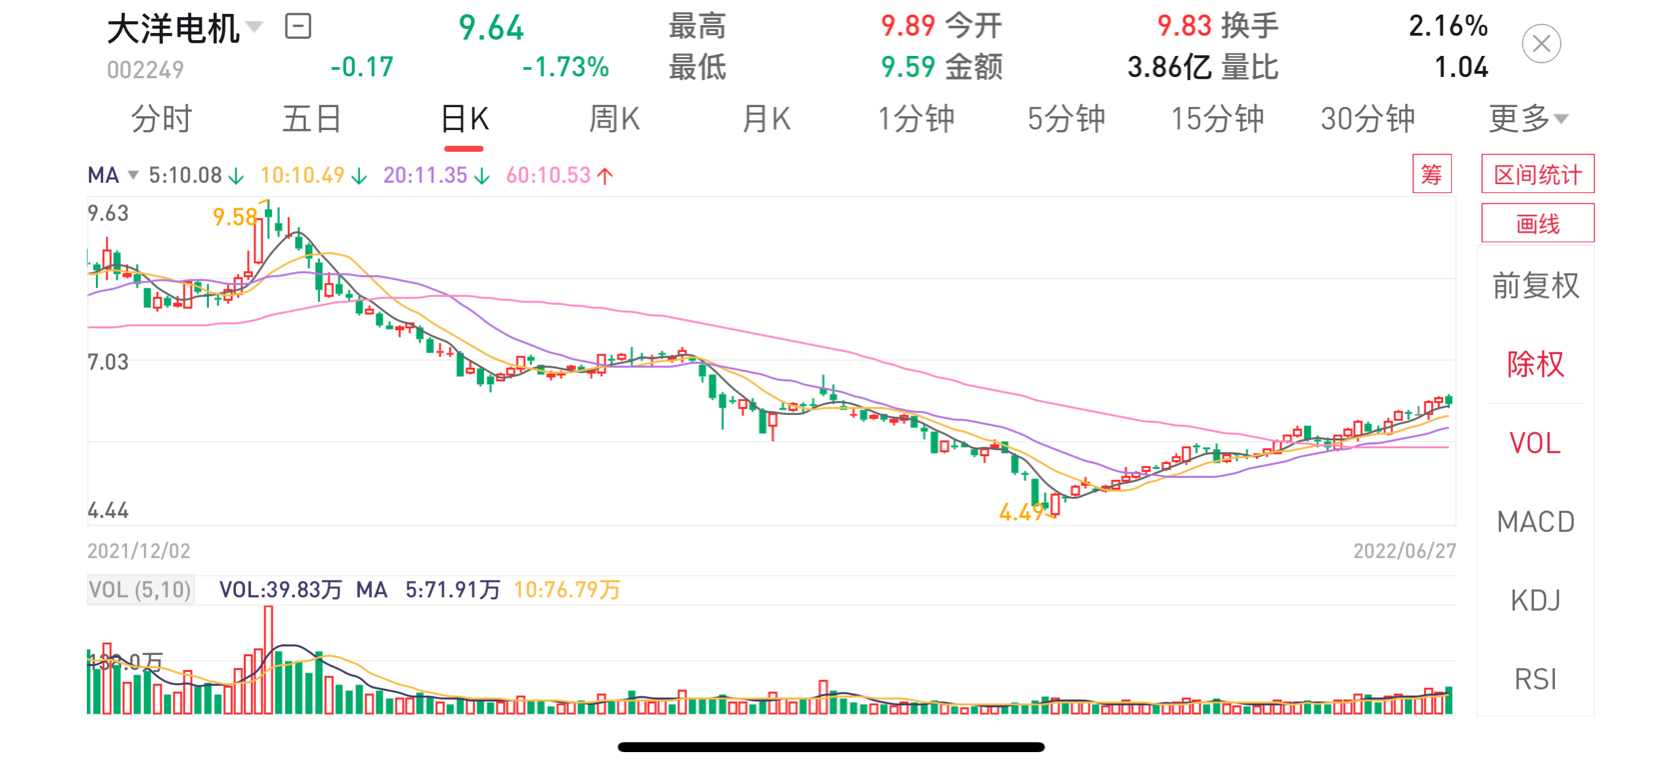Switch to the 1分钟 chart
The height and width of the screenshot is (768, 1663).
point(916,119)
